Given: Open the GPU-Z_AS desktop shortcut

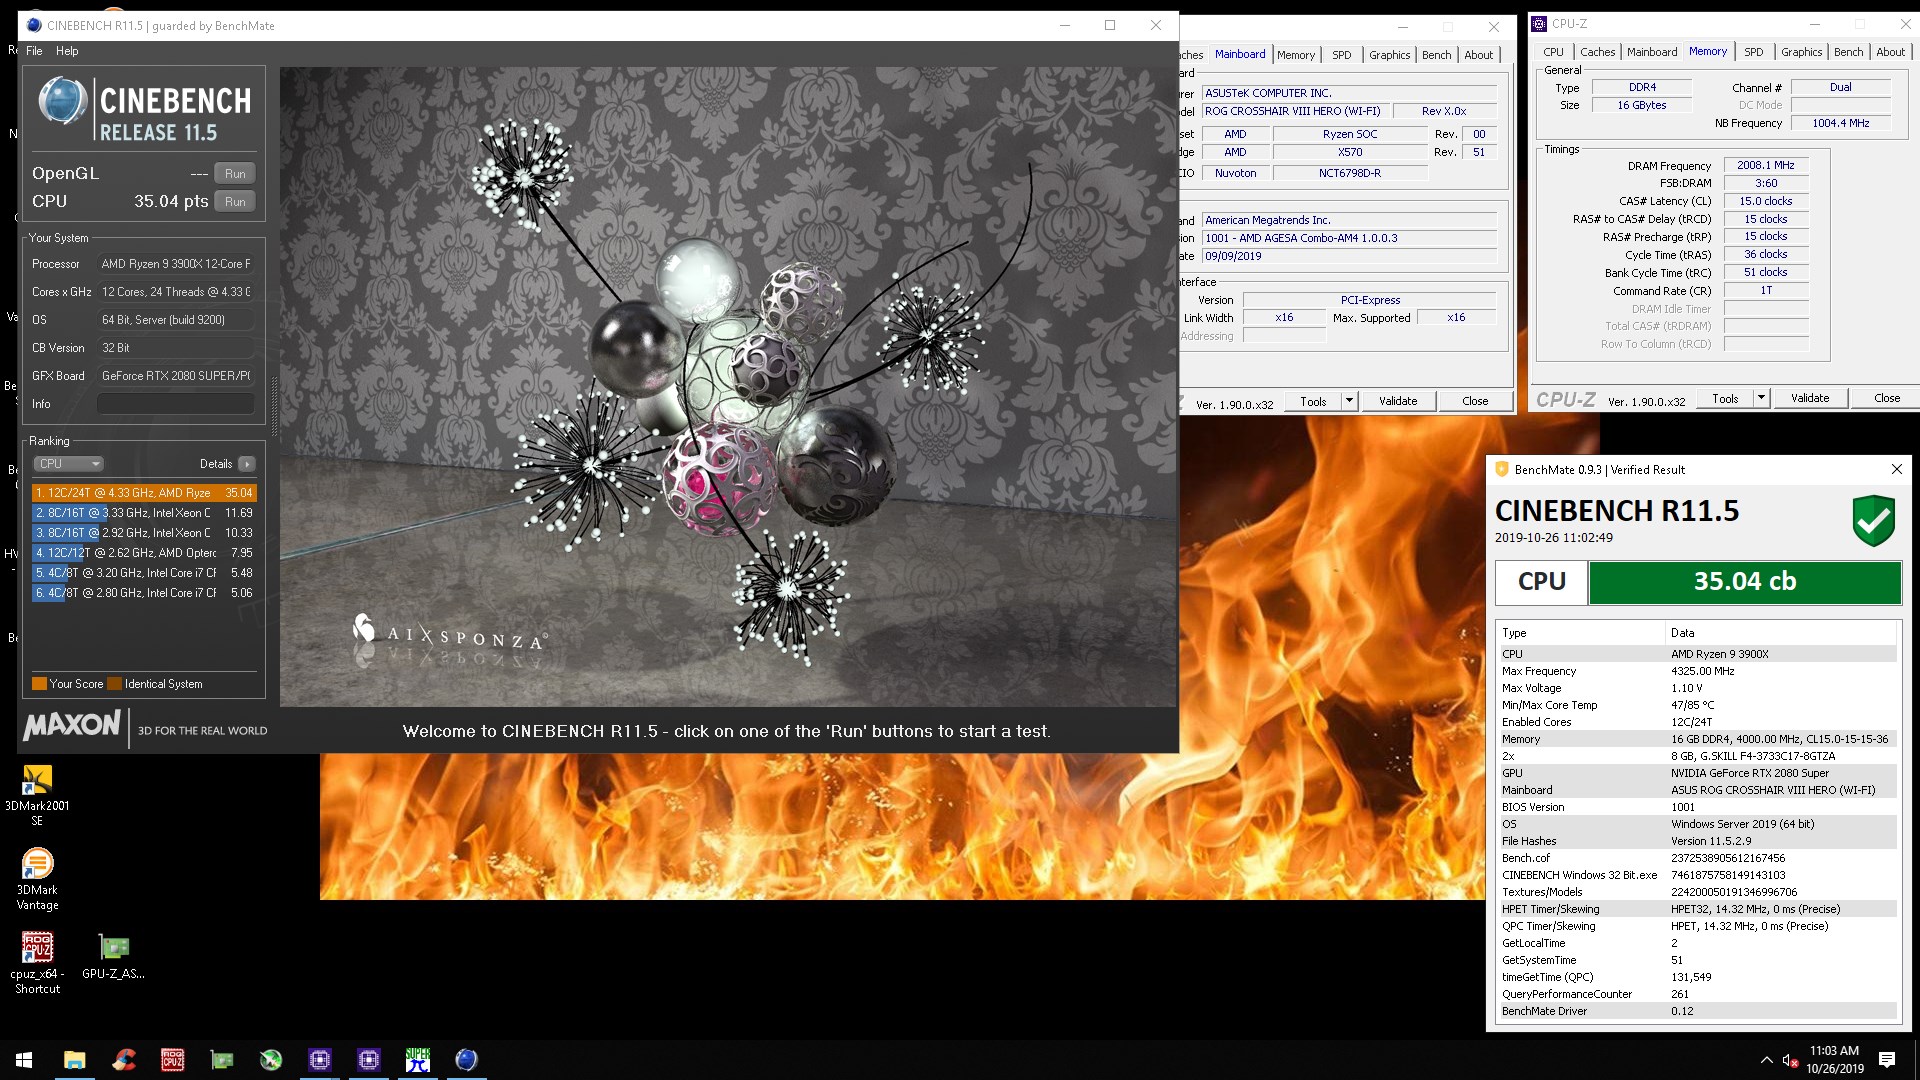Looking at the screenshot, I should [113, 956].
